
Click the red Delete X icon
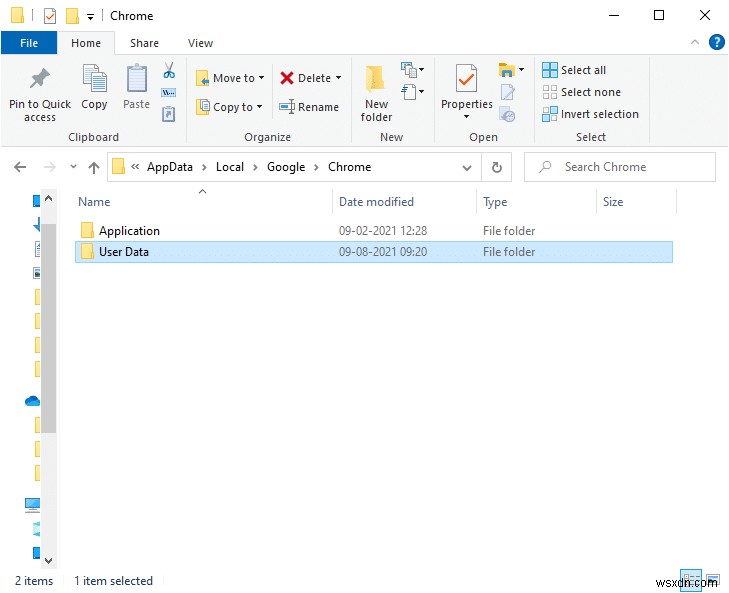(287, 78)
